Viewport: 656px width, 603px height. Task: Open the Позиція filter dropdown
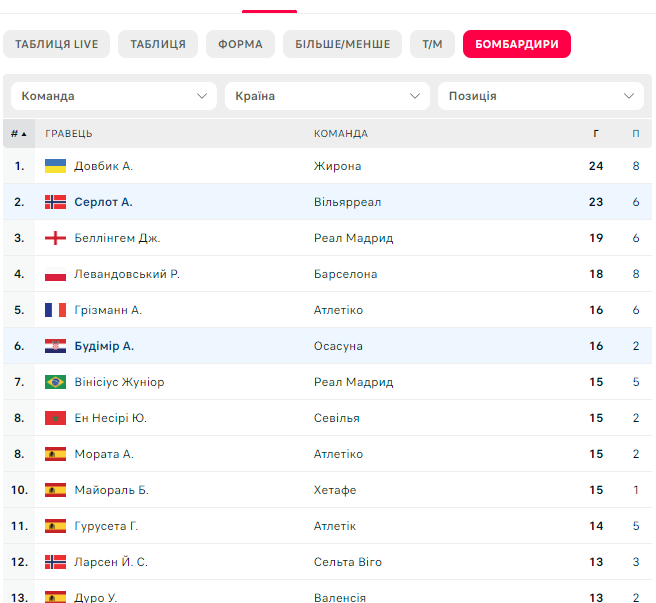[541, 96]
